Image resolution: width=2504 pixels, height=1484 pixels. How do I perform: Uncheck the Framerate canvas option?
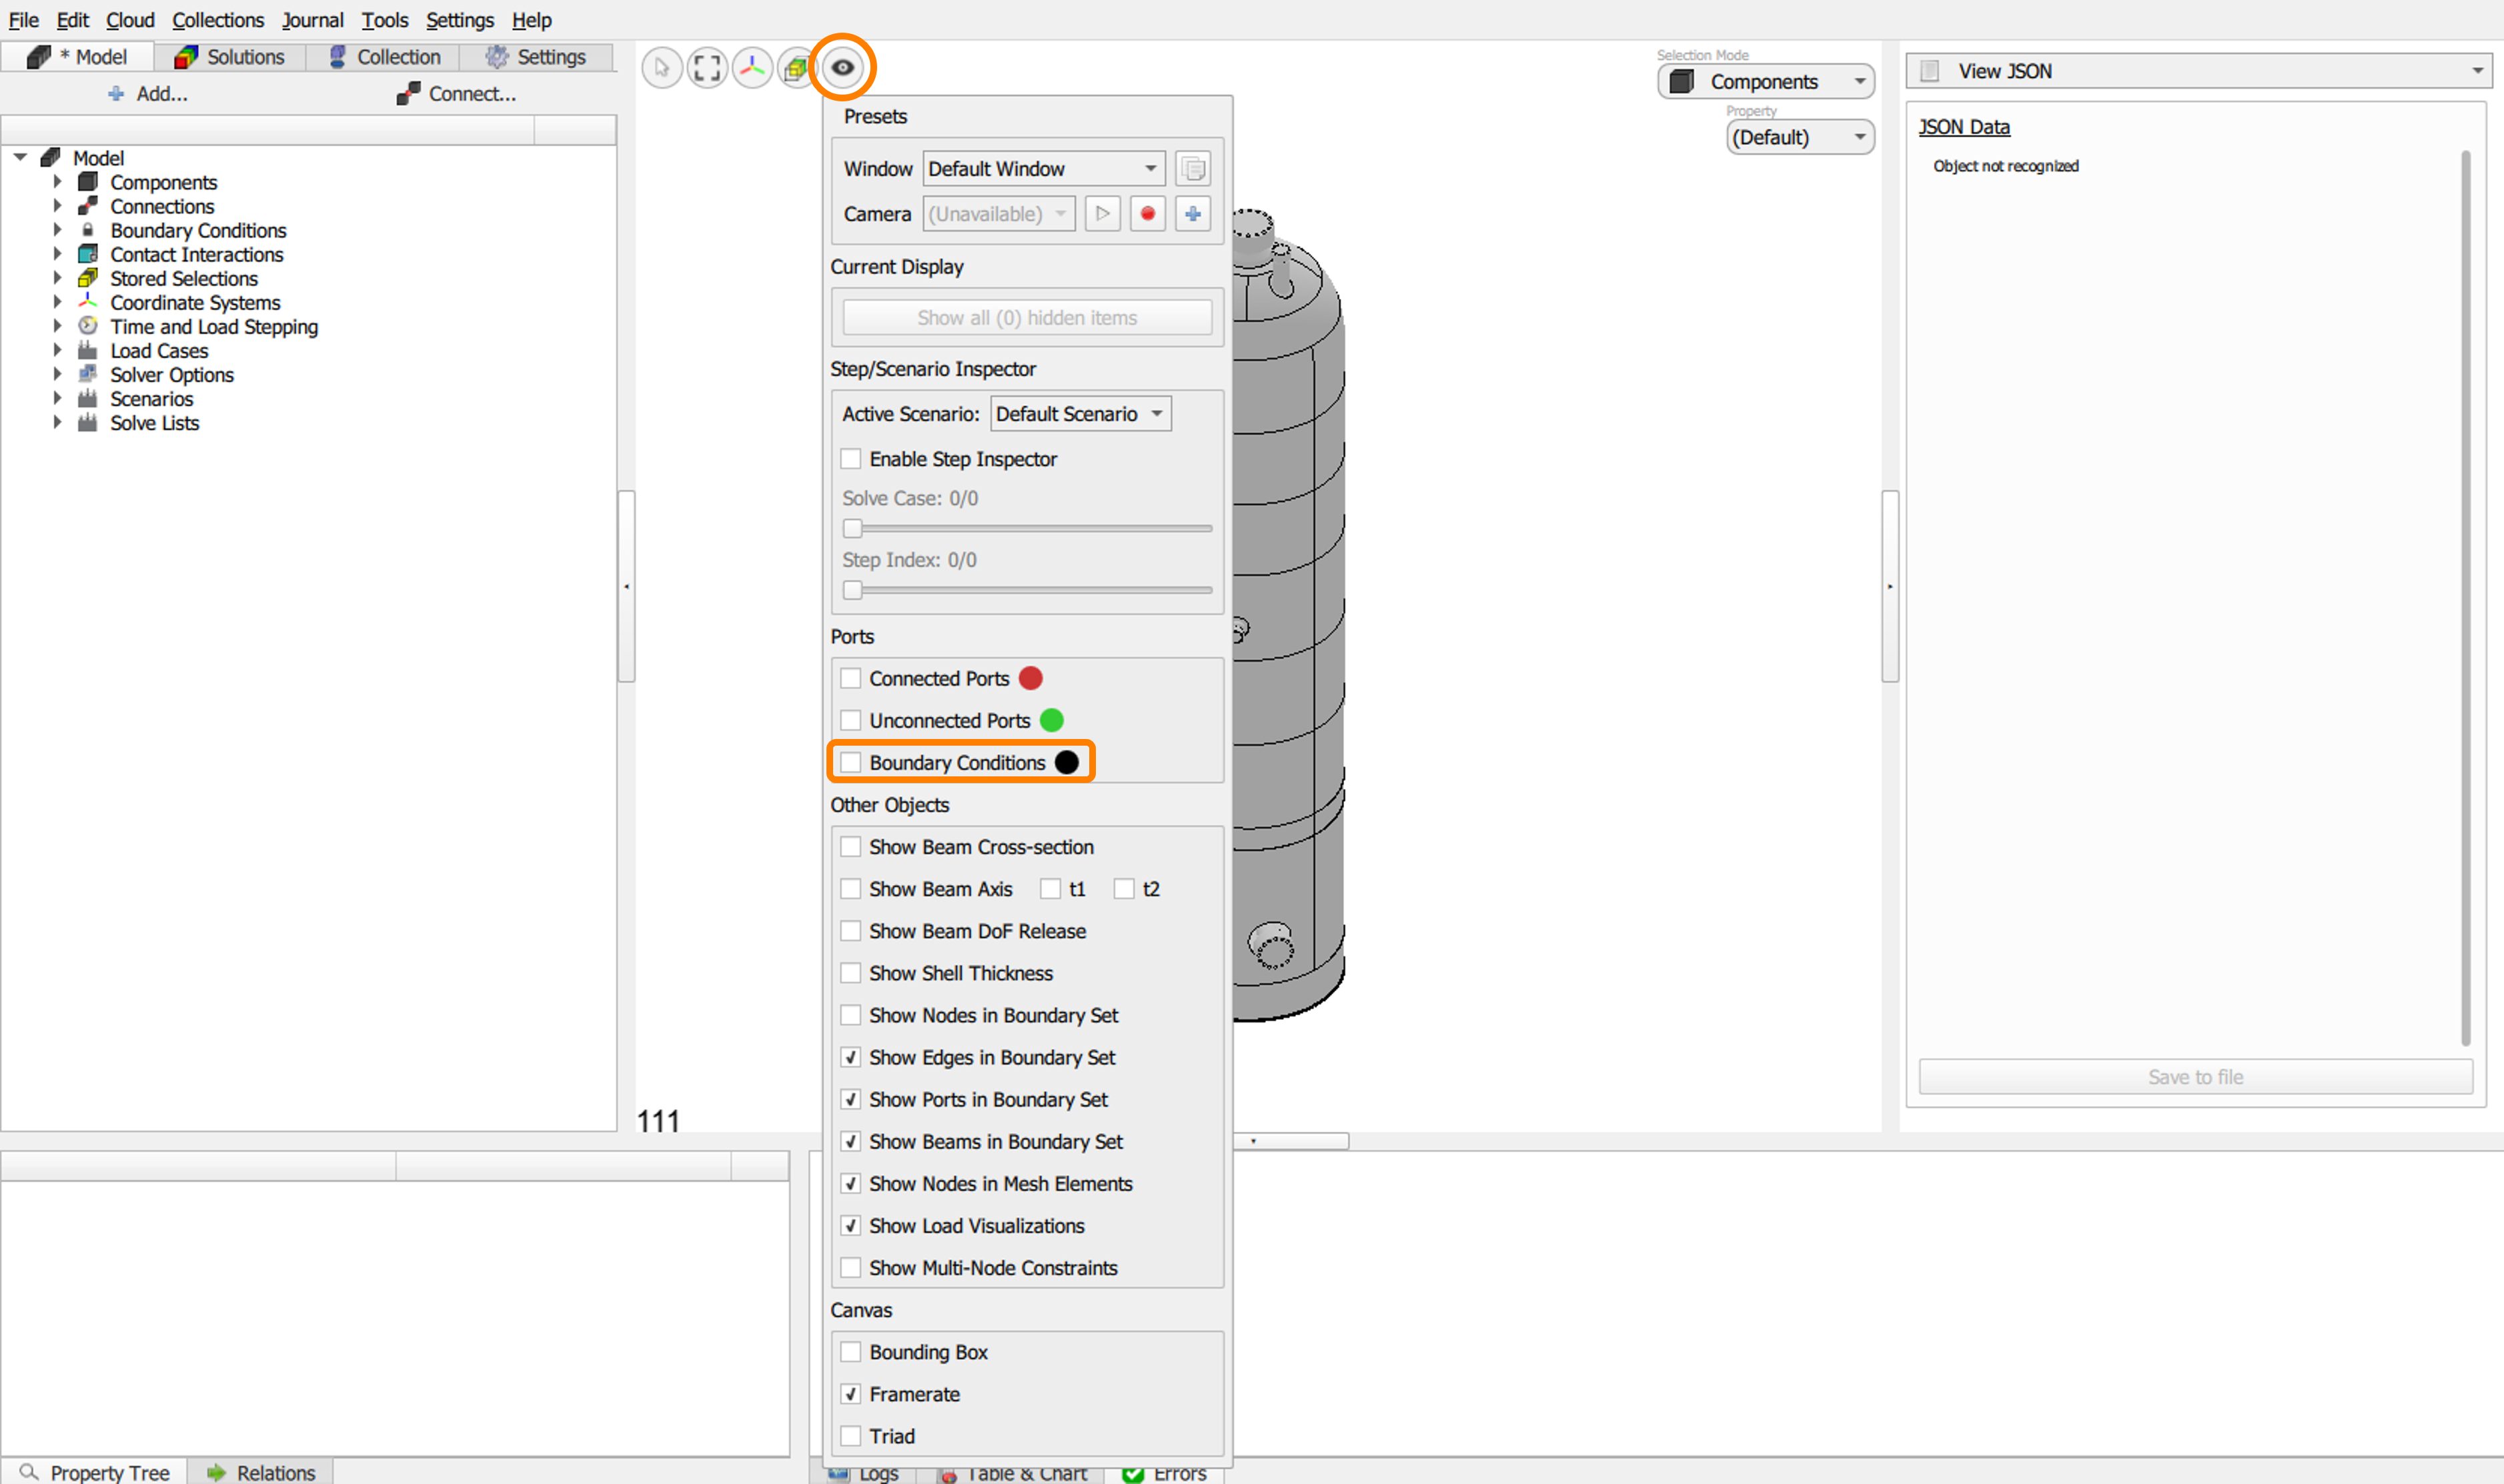point(851,1394)
